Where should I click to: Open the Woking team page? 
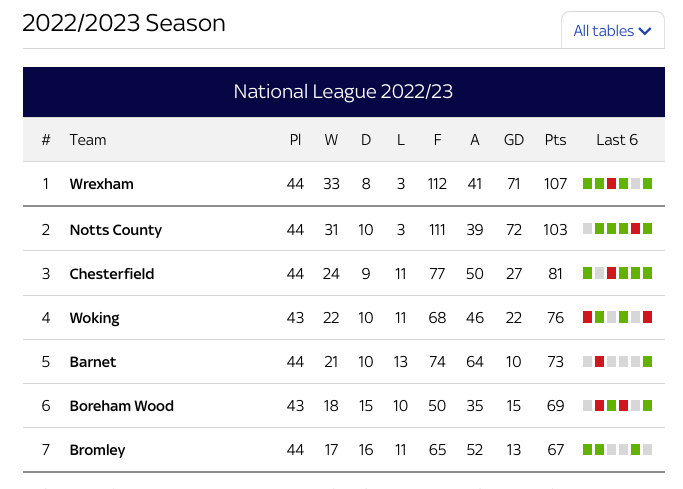[x=95, y=318]
